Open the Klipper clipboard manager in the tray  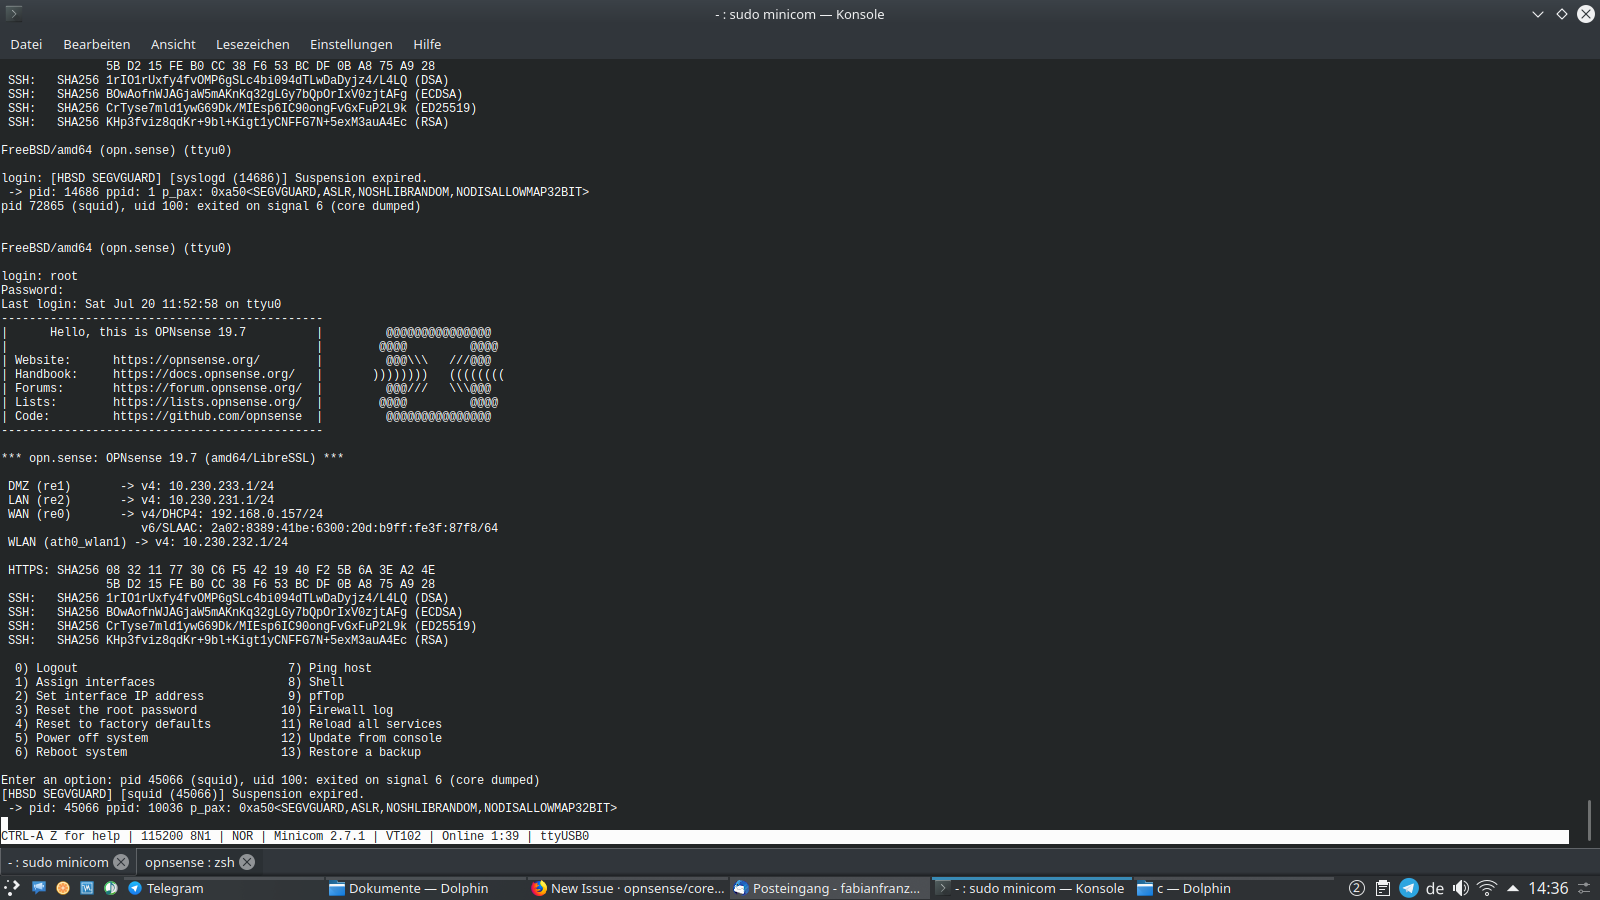click(x=1383, y=888)
